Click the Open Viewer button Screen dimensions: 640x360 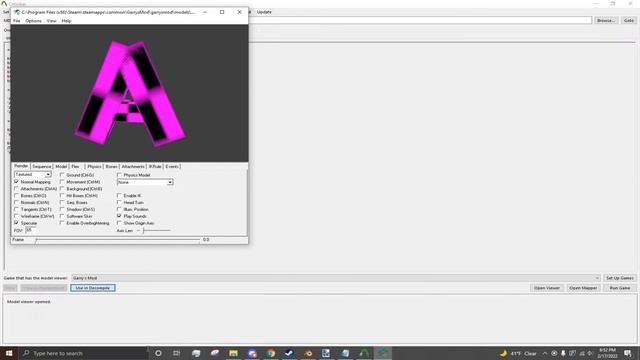coord(547,288)
